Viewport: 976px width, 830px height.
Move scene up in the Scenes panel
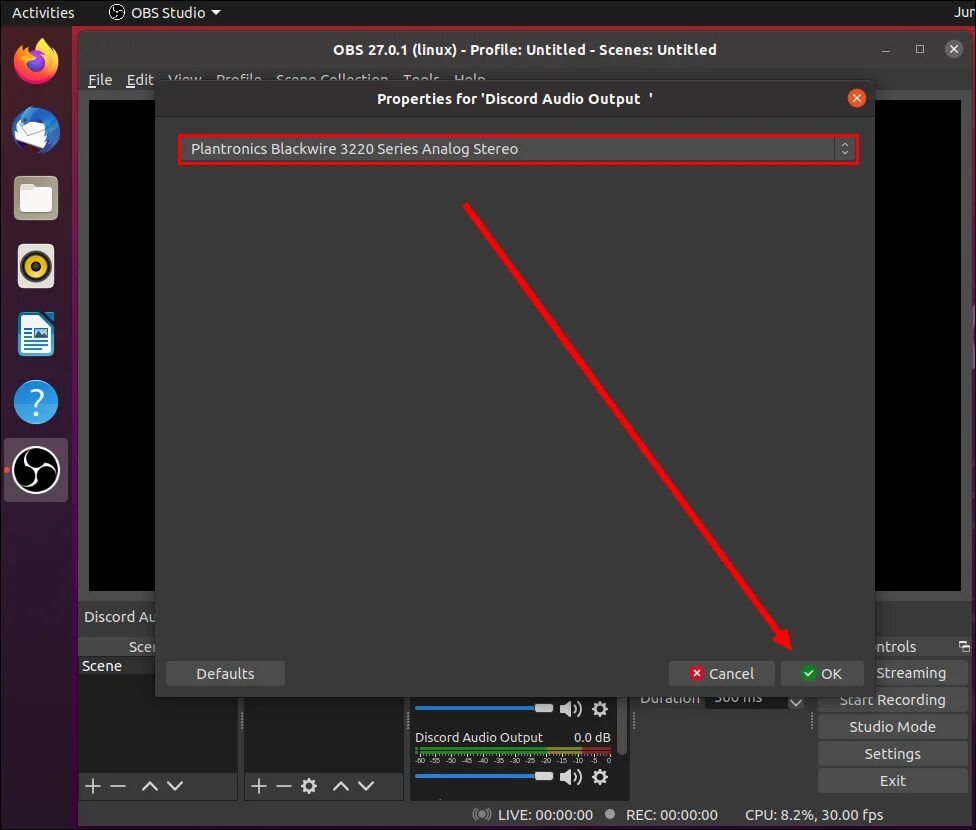(149, 786)
